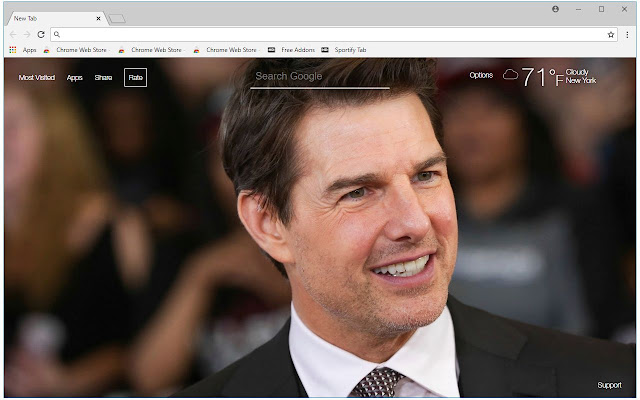This screenshot has width=640, height=400.
Task: Click the cloudy weather icon
Action: click(510, 75)
